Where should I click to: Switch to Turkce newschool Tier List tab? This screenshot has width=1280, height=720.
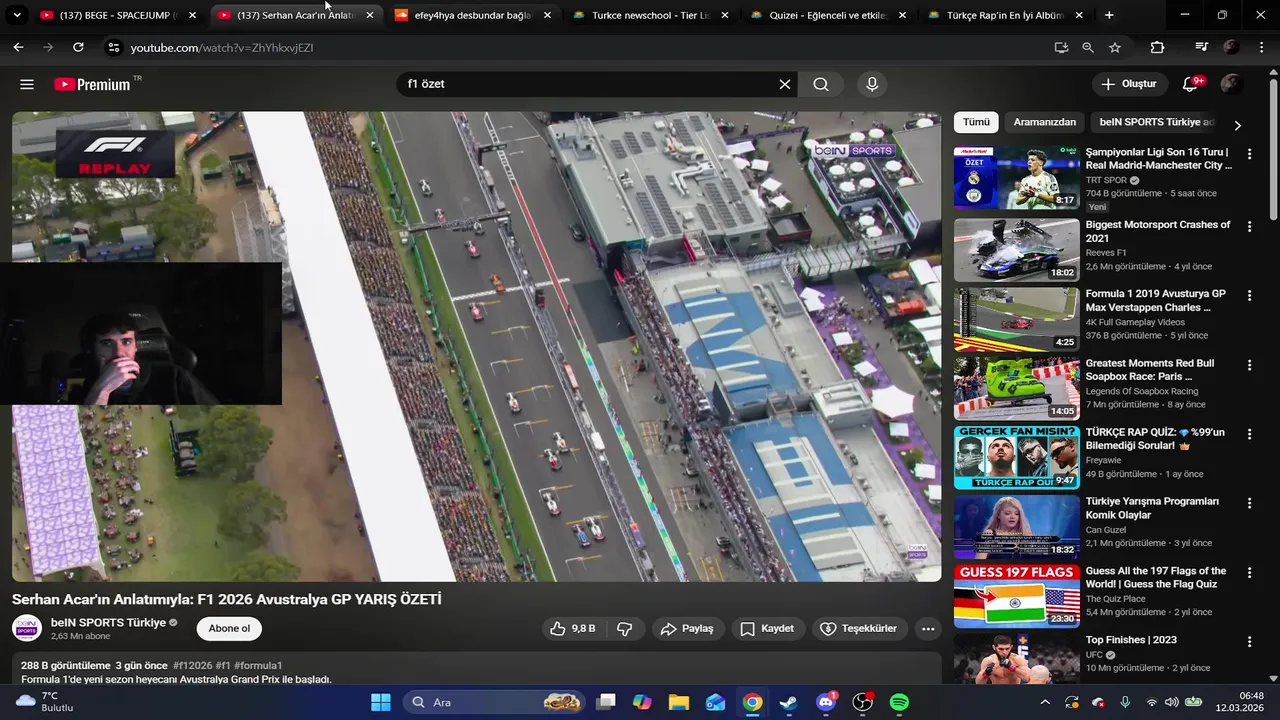point(650,15)
